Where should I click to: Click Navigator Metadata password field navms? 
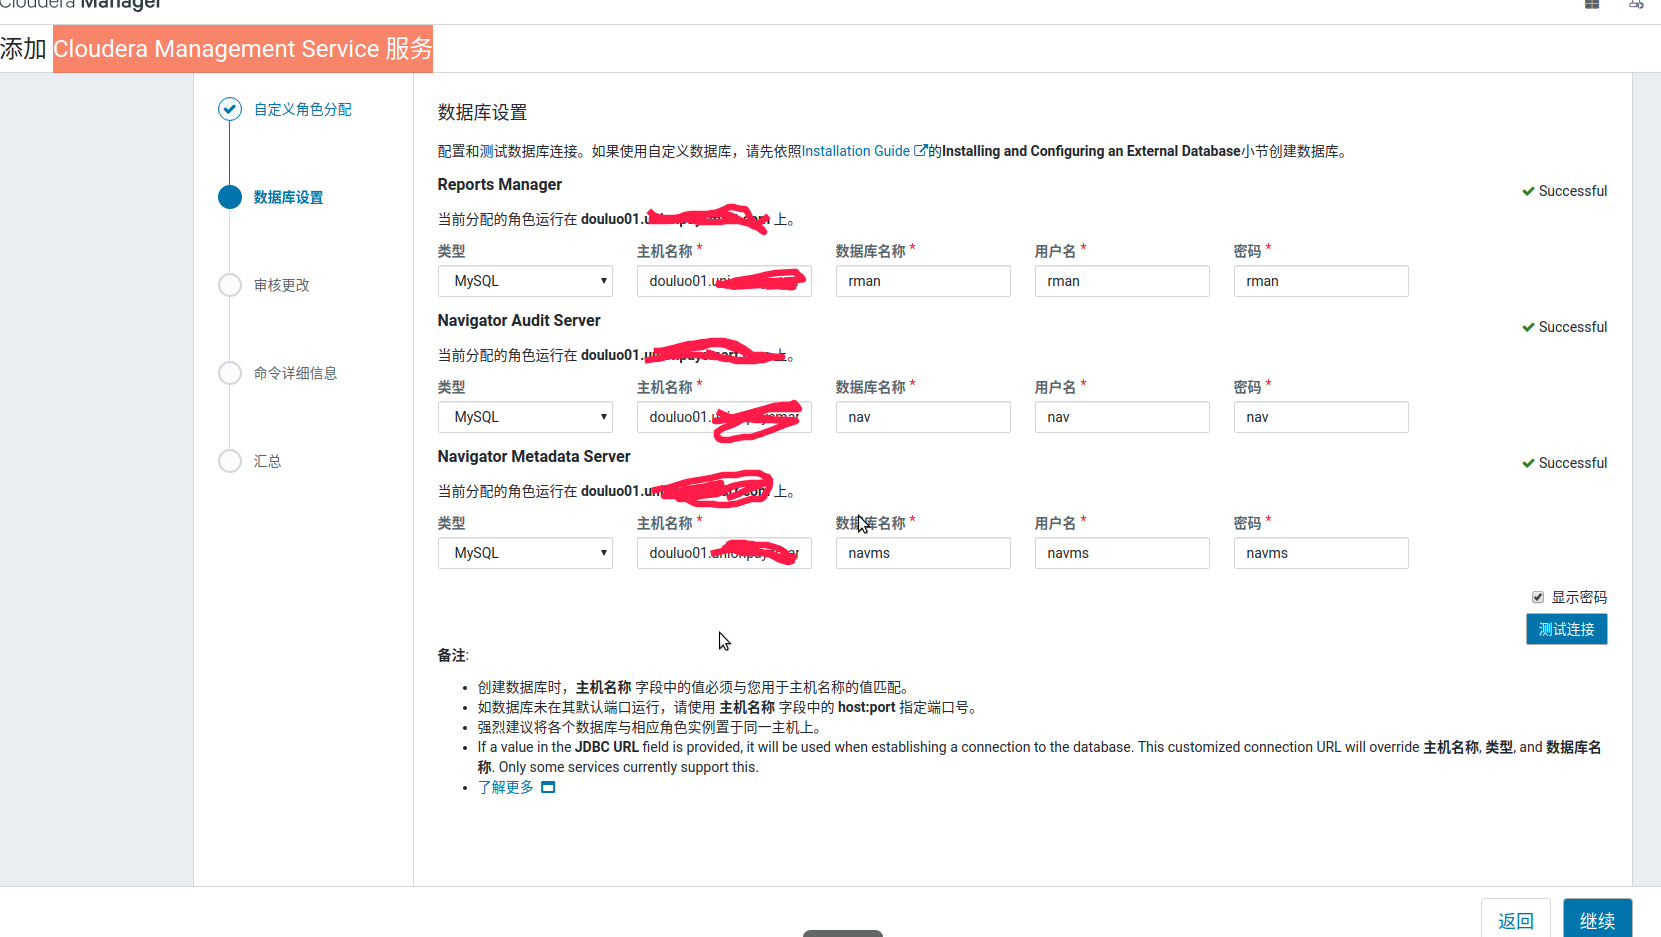(1321, 553)
